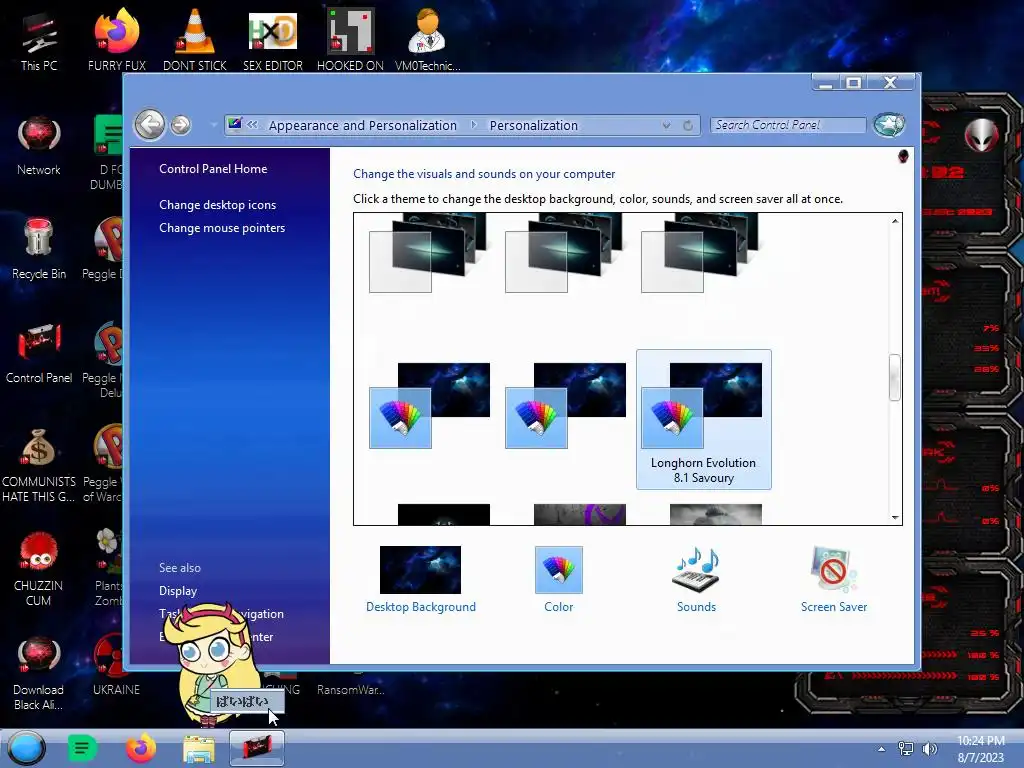The width and height of the screenshot is (1024, 768).
Task: Click the Search Control Panel box
Action: 788,125
